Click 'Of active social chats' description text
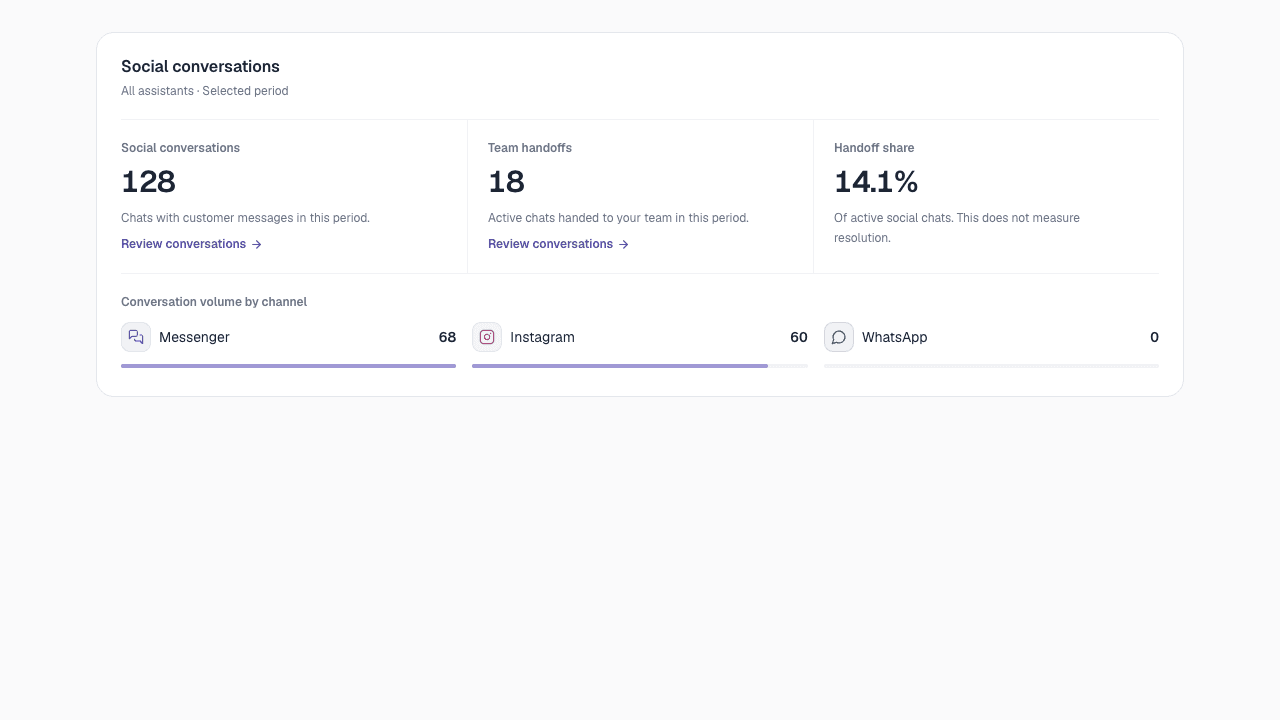1280x720 pixels. 957,228
